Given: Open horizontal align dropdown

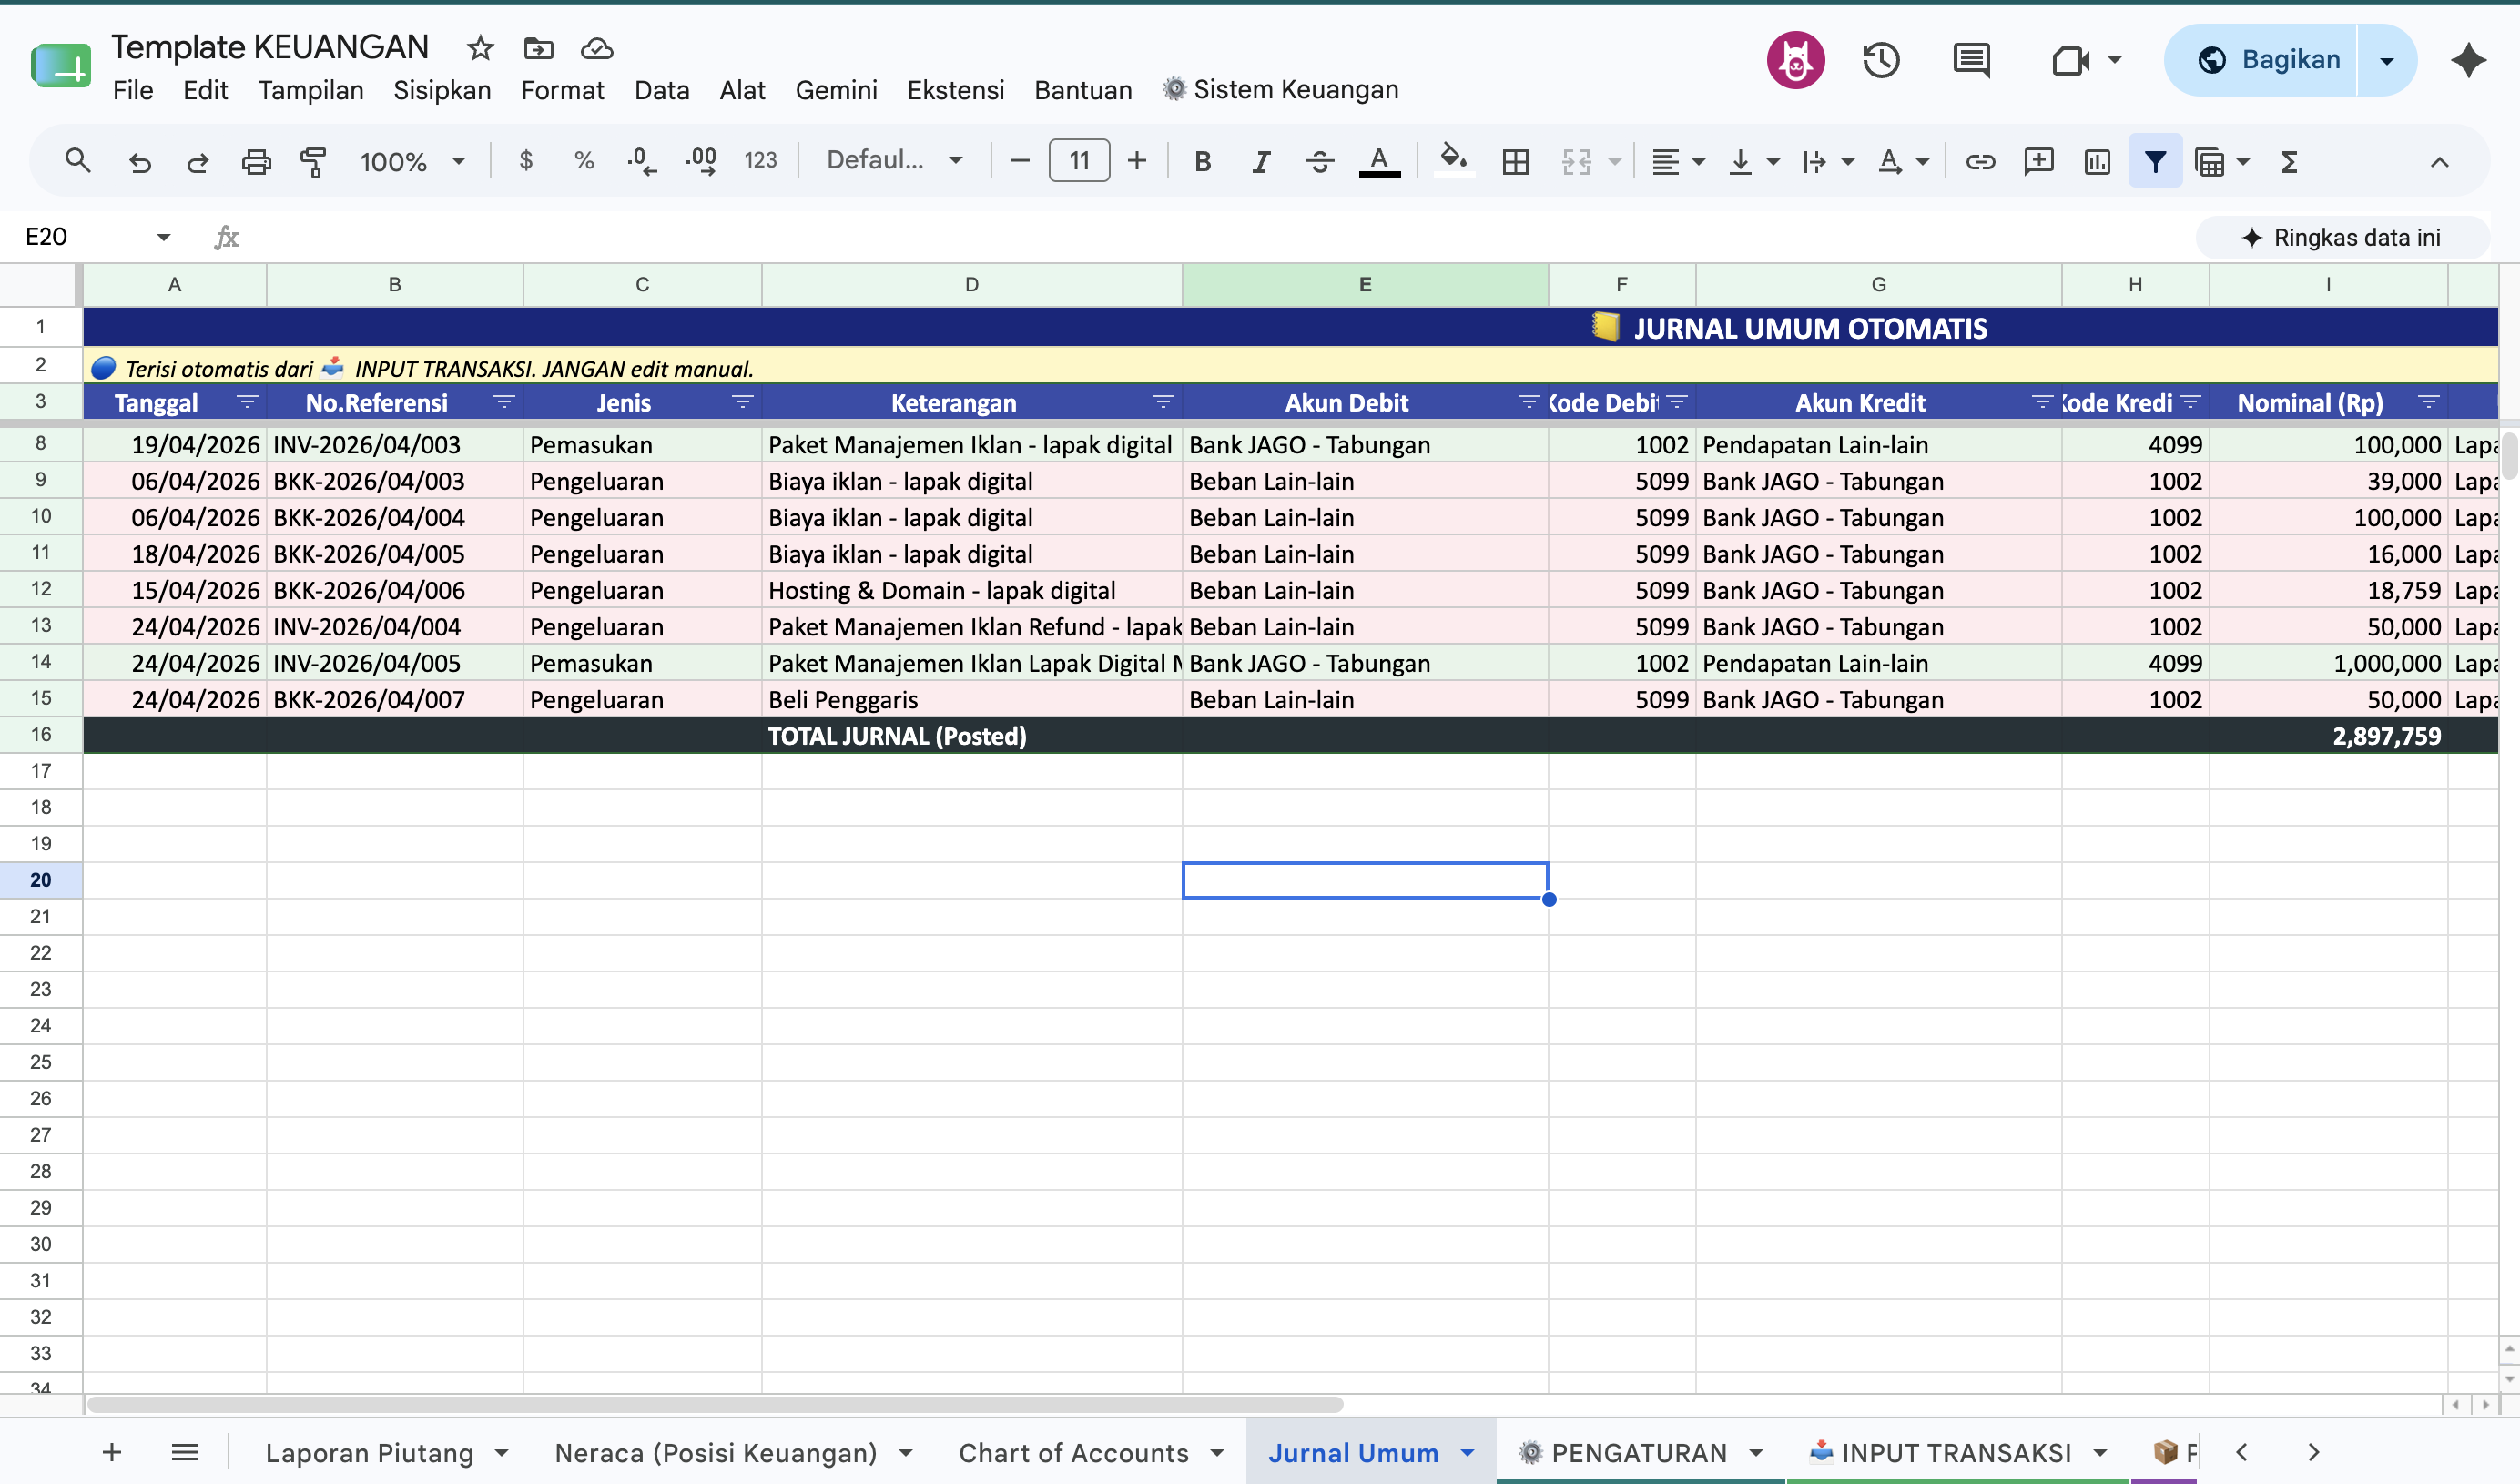Looking at the screenshot, I should [x=1677, y=162].
